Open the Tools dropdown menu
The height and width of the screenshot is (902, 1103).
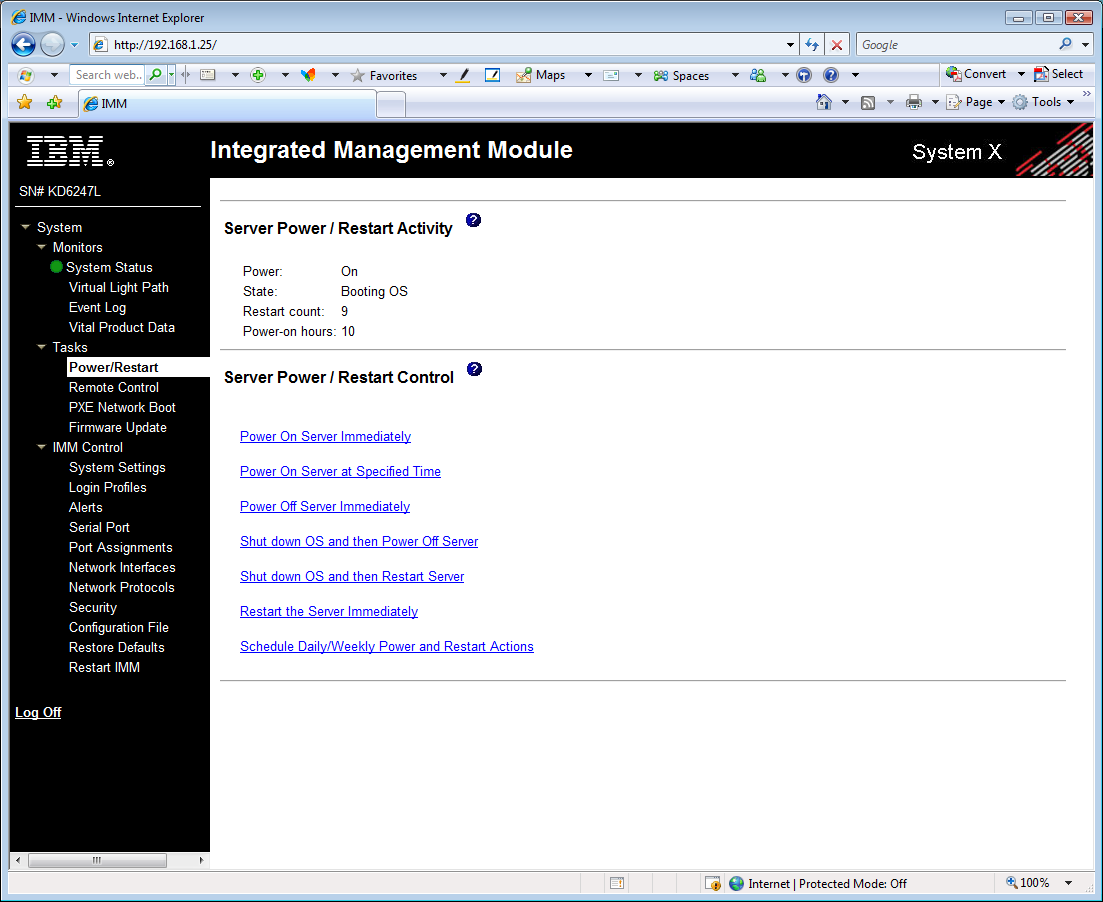(1043, 101)
